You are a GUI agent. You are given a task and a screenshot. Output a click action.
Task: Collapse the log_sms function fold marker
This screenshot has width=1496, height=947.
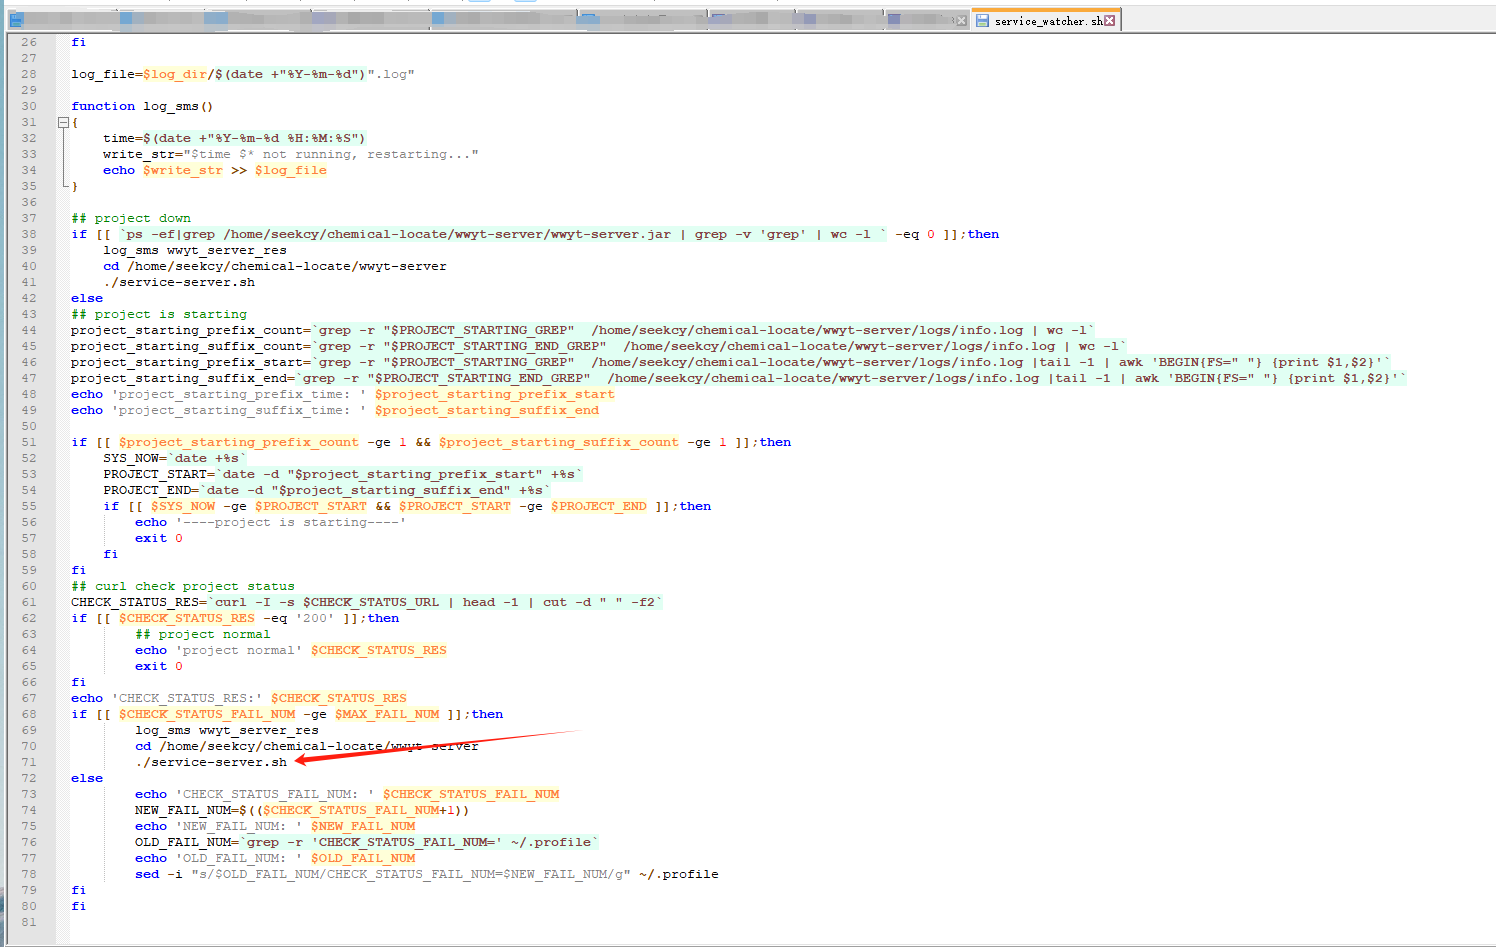click(63, 122)
